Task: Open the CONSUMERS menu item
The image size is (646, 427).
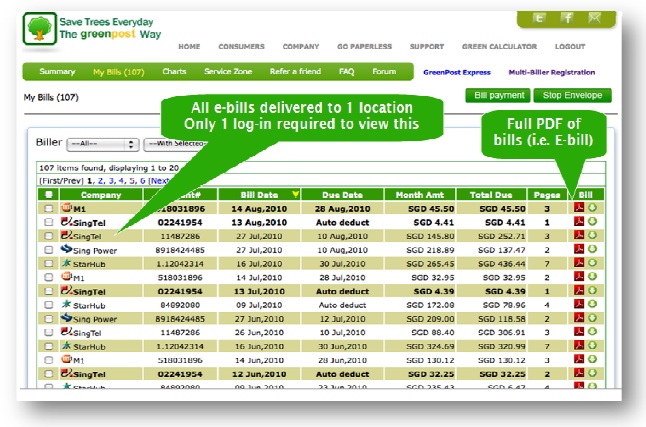Action: [x=241, y=47]
